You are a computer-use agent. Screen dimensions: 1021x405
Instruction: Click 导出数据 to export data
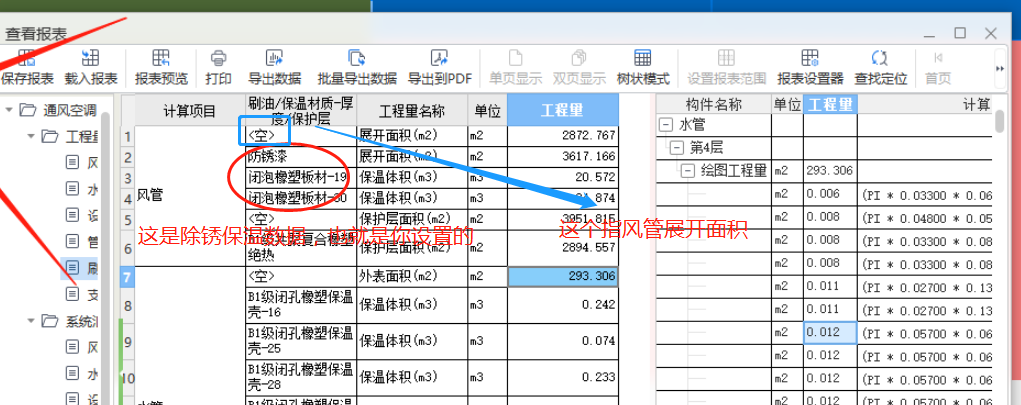click(x=274, y=67)
